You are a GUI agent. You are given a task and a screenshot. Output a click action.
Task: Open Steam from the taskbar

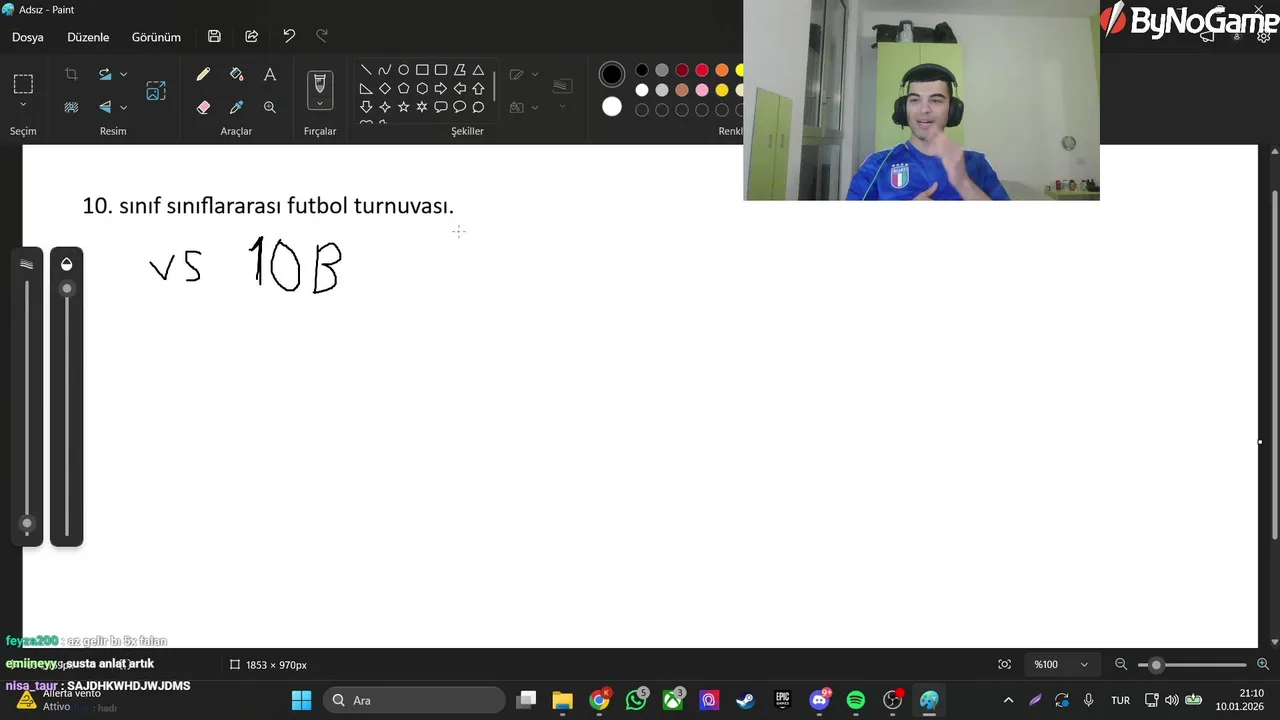(x=745, y=700)
